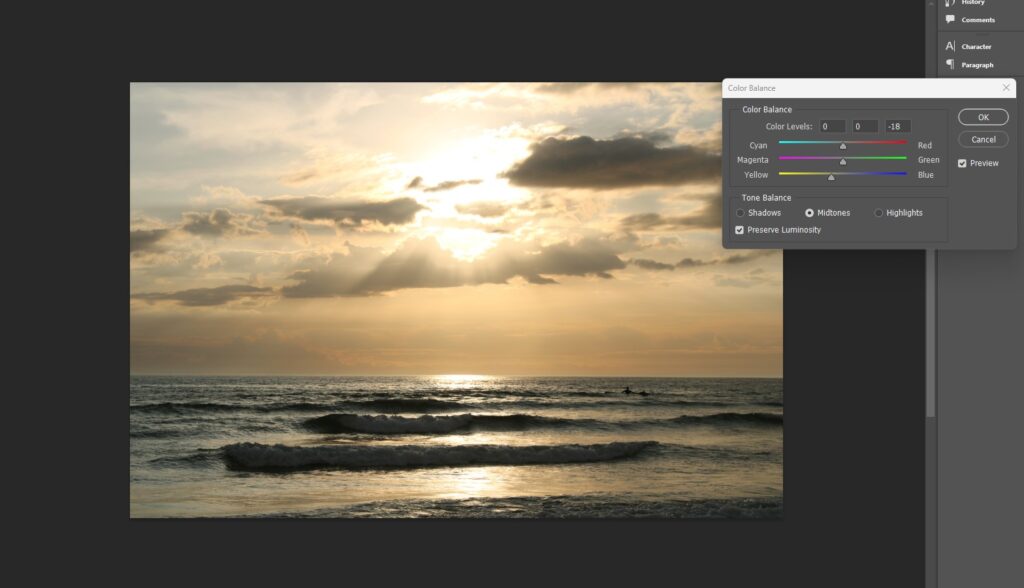Image resolution: width=1024 pixels, height=588 pixels.
Task: Click the History panel label
Action: click(x=972, y=3)
